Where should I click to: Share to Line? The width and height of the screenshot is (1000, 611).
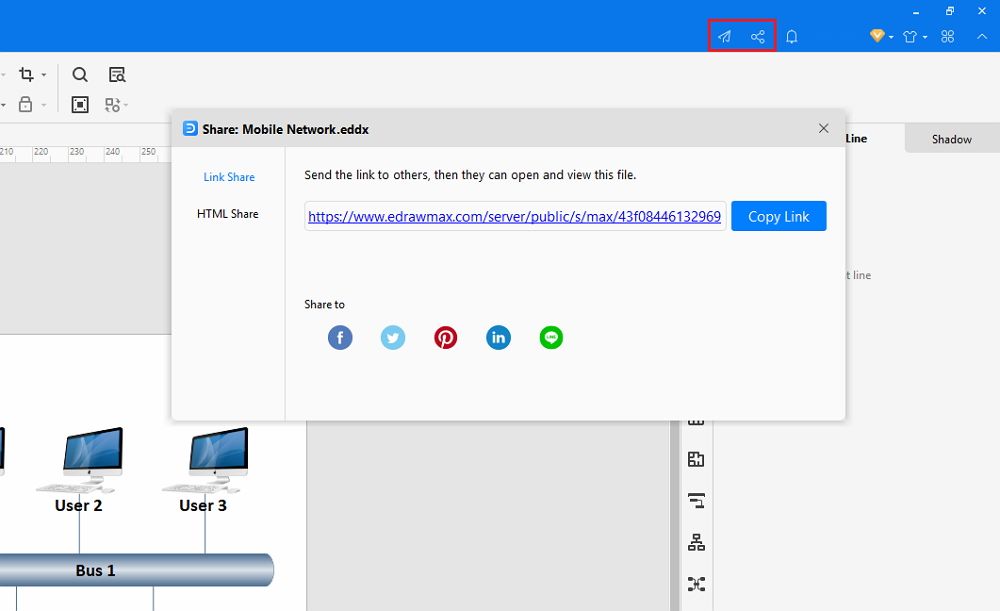pos(551,337)
